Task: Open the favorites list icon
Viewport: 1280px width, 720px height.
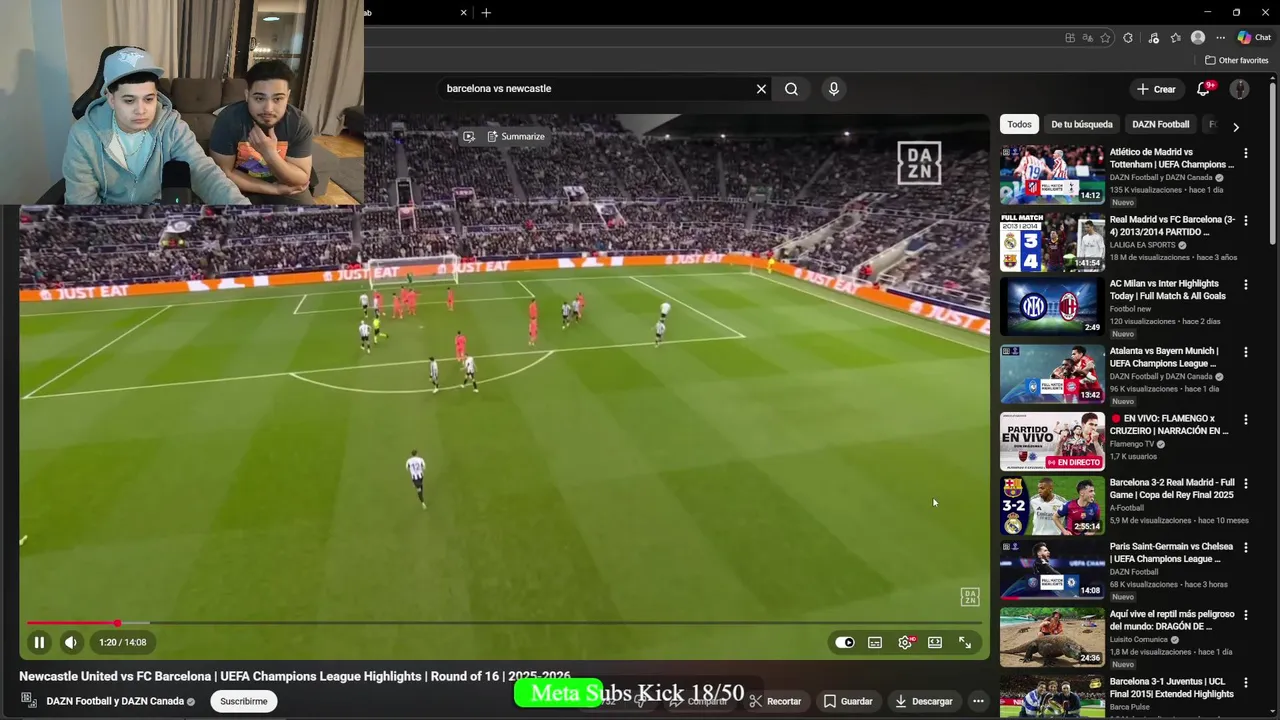Action: [x=1175, y=38]
